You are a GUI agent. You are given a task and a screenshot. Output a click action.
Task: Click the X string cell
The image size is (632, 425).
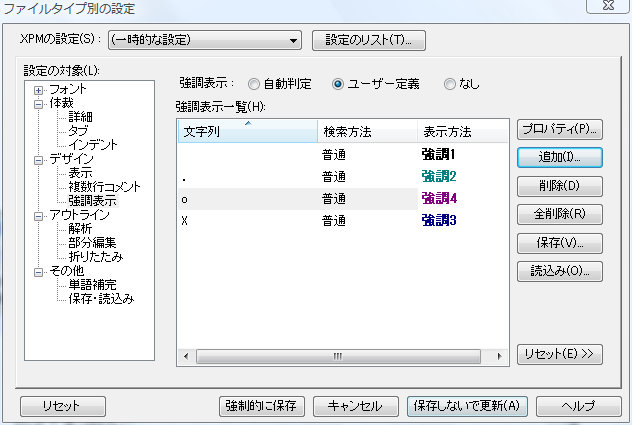(x=185, y=221)
